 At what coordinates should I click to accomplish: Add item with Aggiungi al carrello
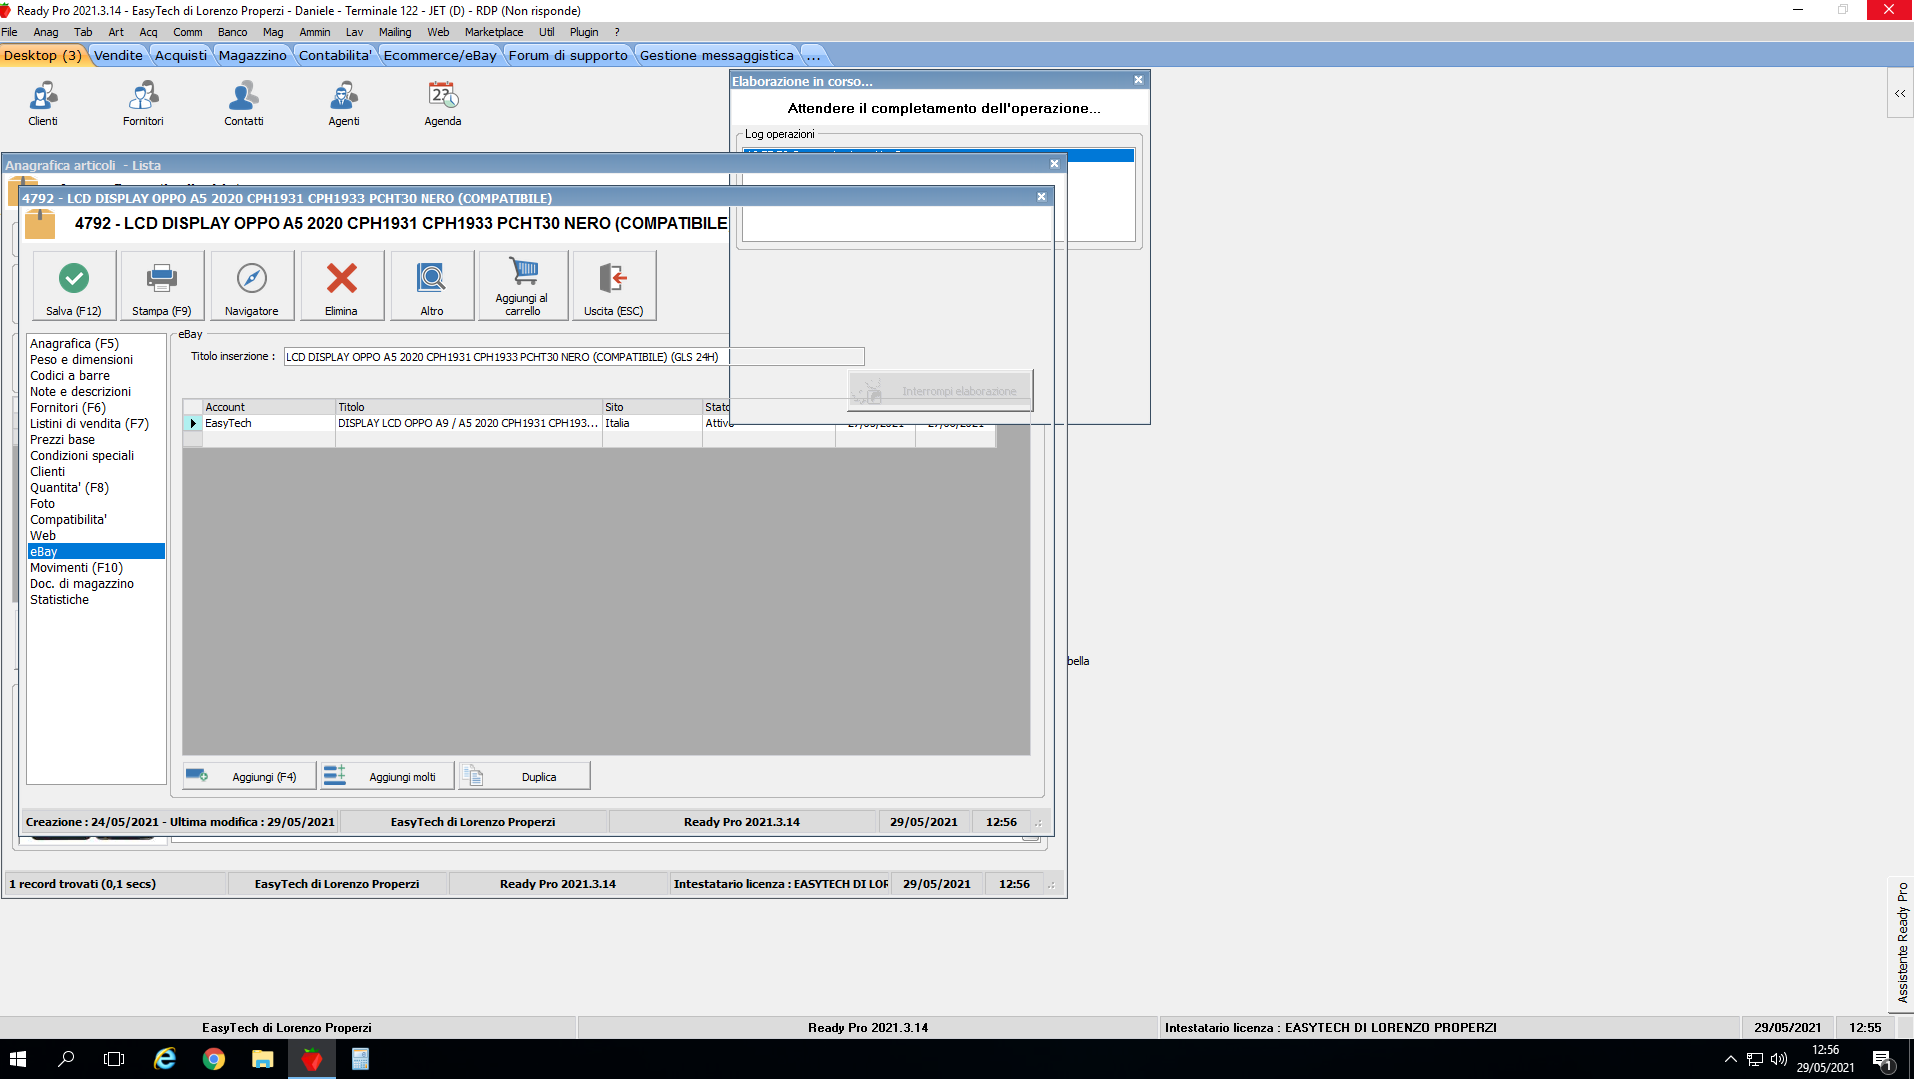tap(523, 286)
